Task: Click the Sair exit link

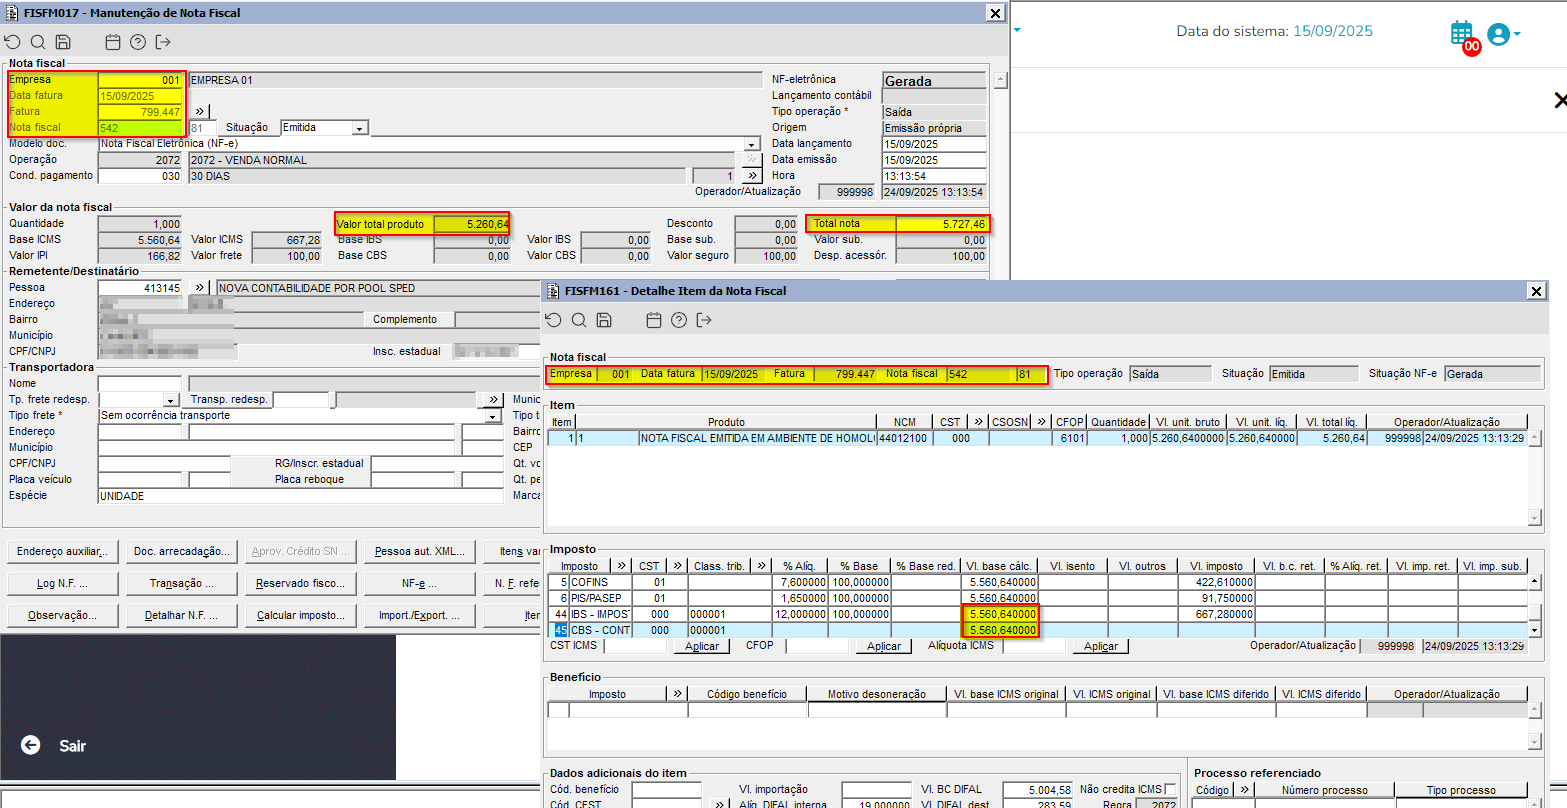Action: (x=72, y=746)
